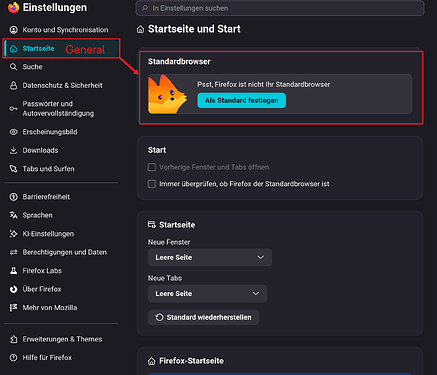Image resolution: width=437 pixels, height=375 pixels.
Task: Open the Neue Fenster dropdown
Action: (x=210, y=257)
